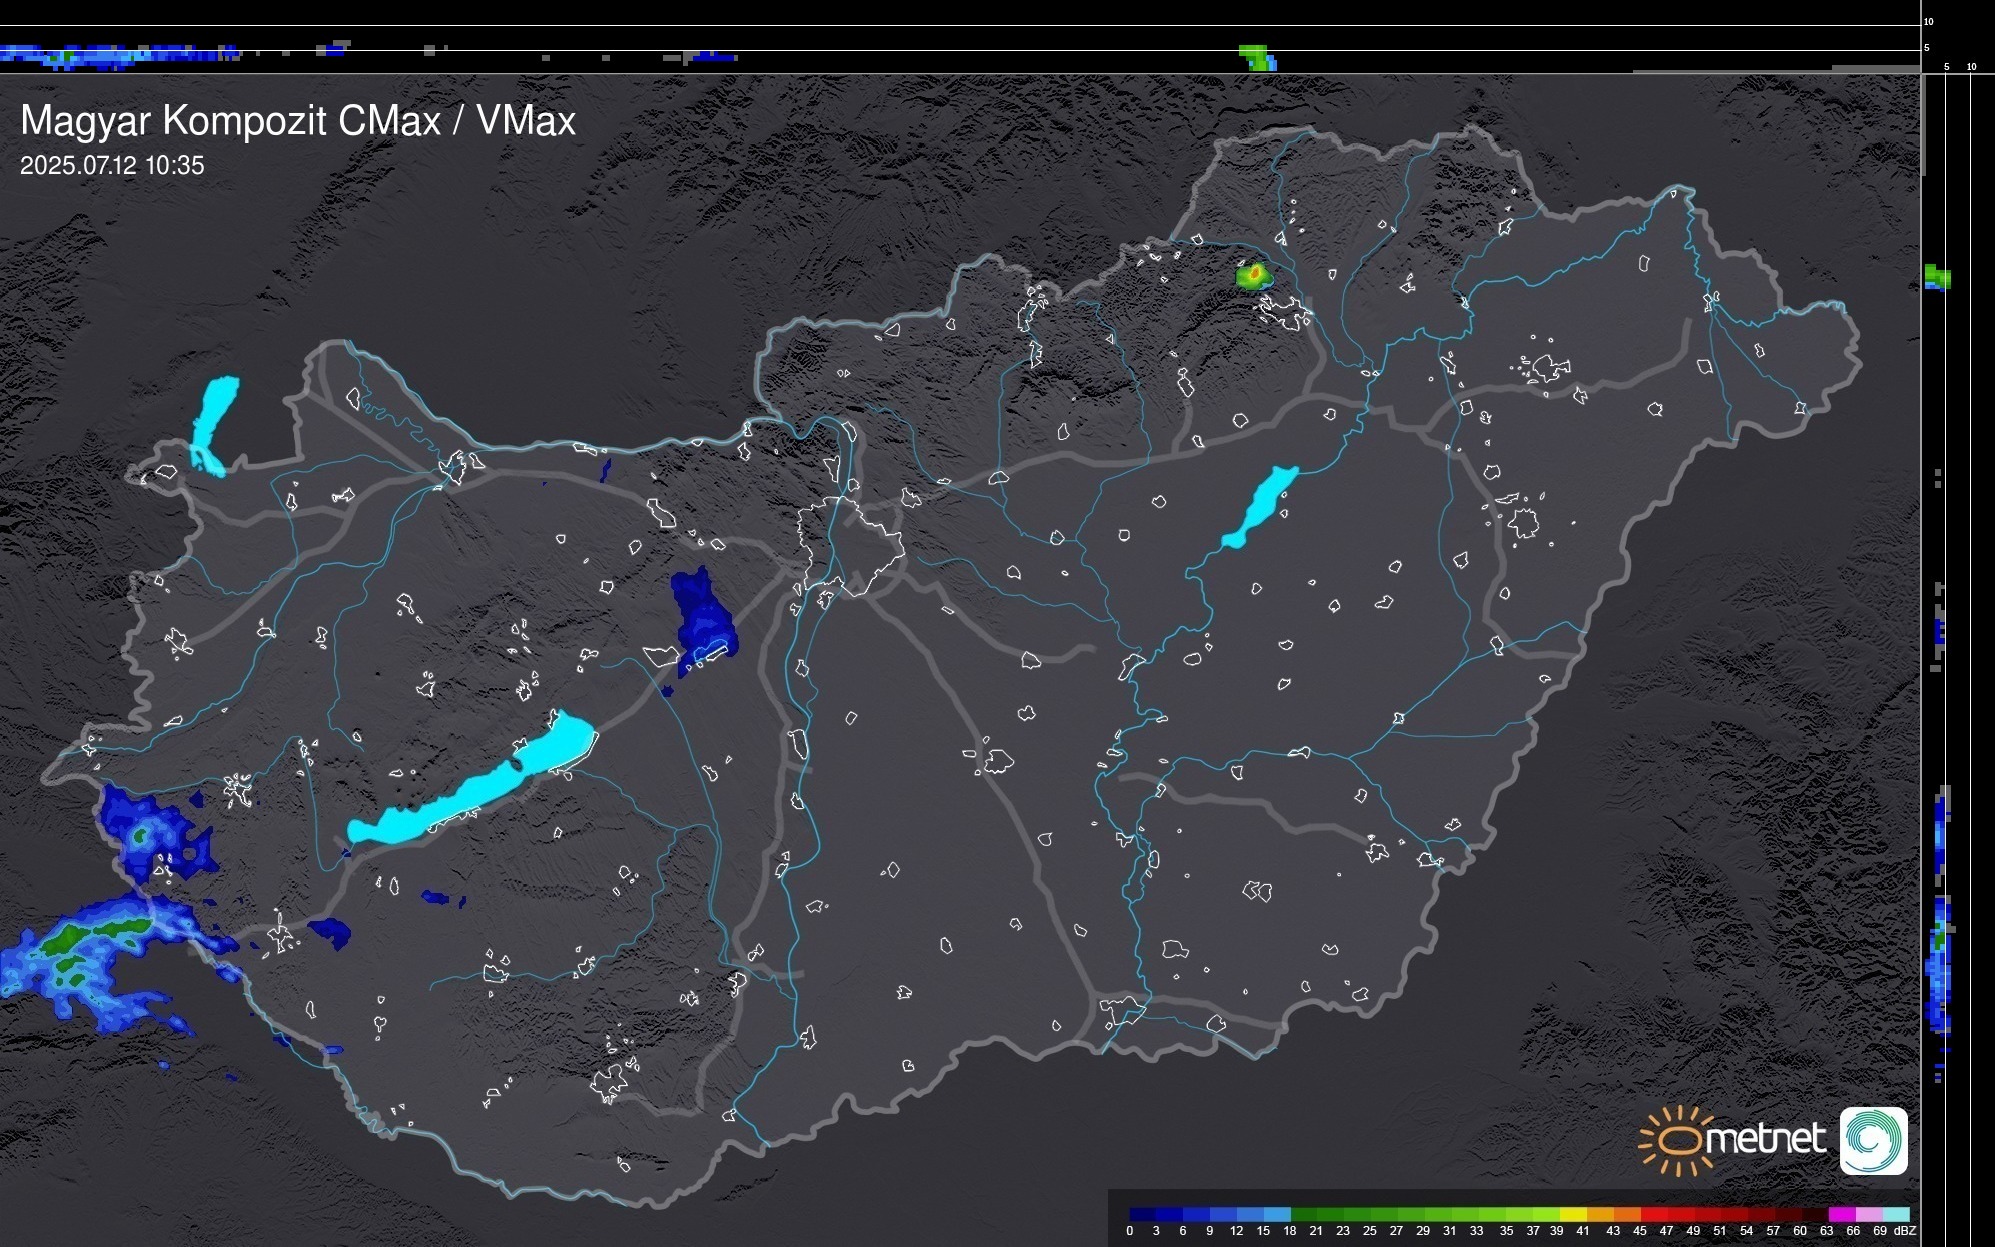Click the dark blue radar echo west of Budapest
Image resolution: width=1995 pixels, height=1247 pixels.
(x=702, y=616)
